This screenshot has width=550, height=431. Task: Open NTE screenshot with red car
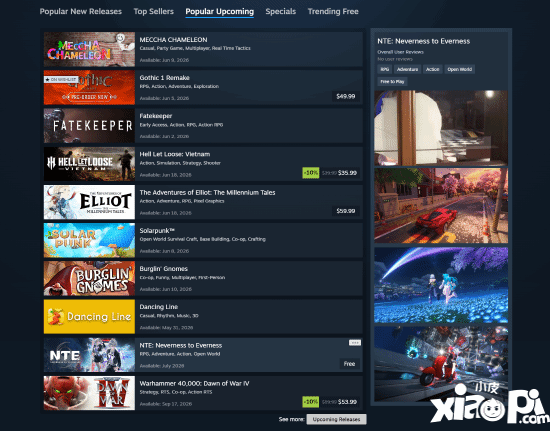tap(441, 206)
